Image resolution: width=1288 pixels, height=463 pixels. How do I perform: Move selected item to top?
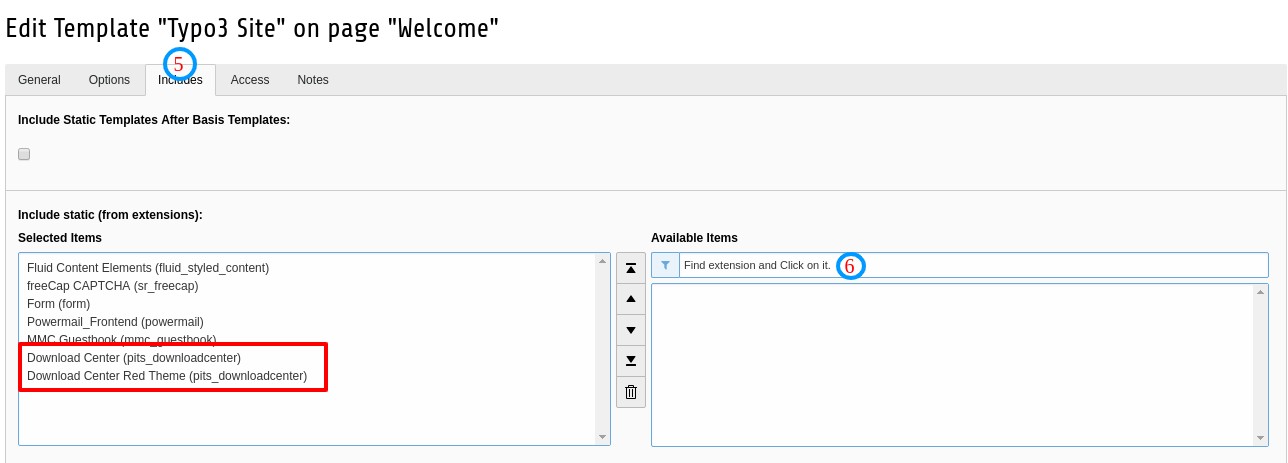click(631, 268)
